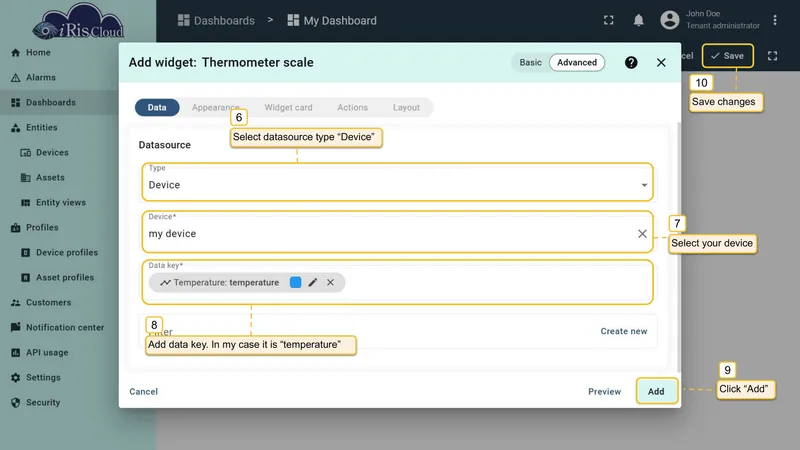
Task: Go to the Widget card tab
Action: (x=288, y=107)
